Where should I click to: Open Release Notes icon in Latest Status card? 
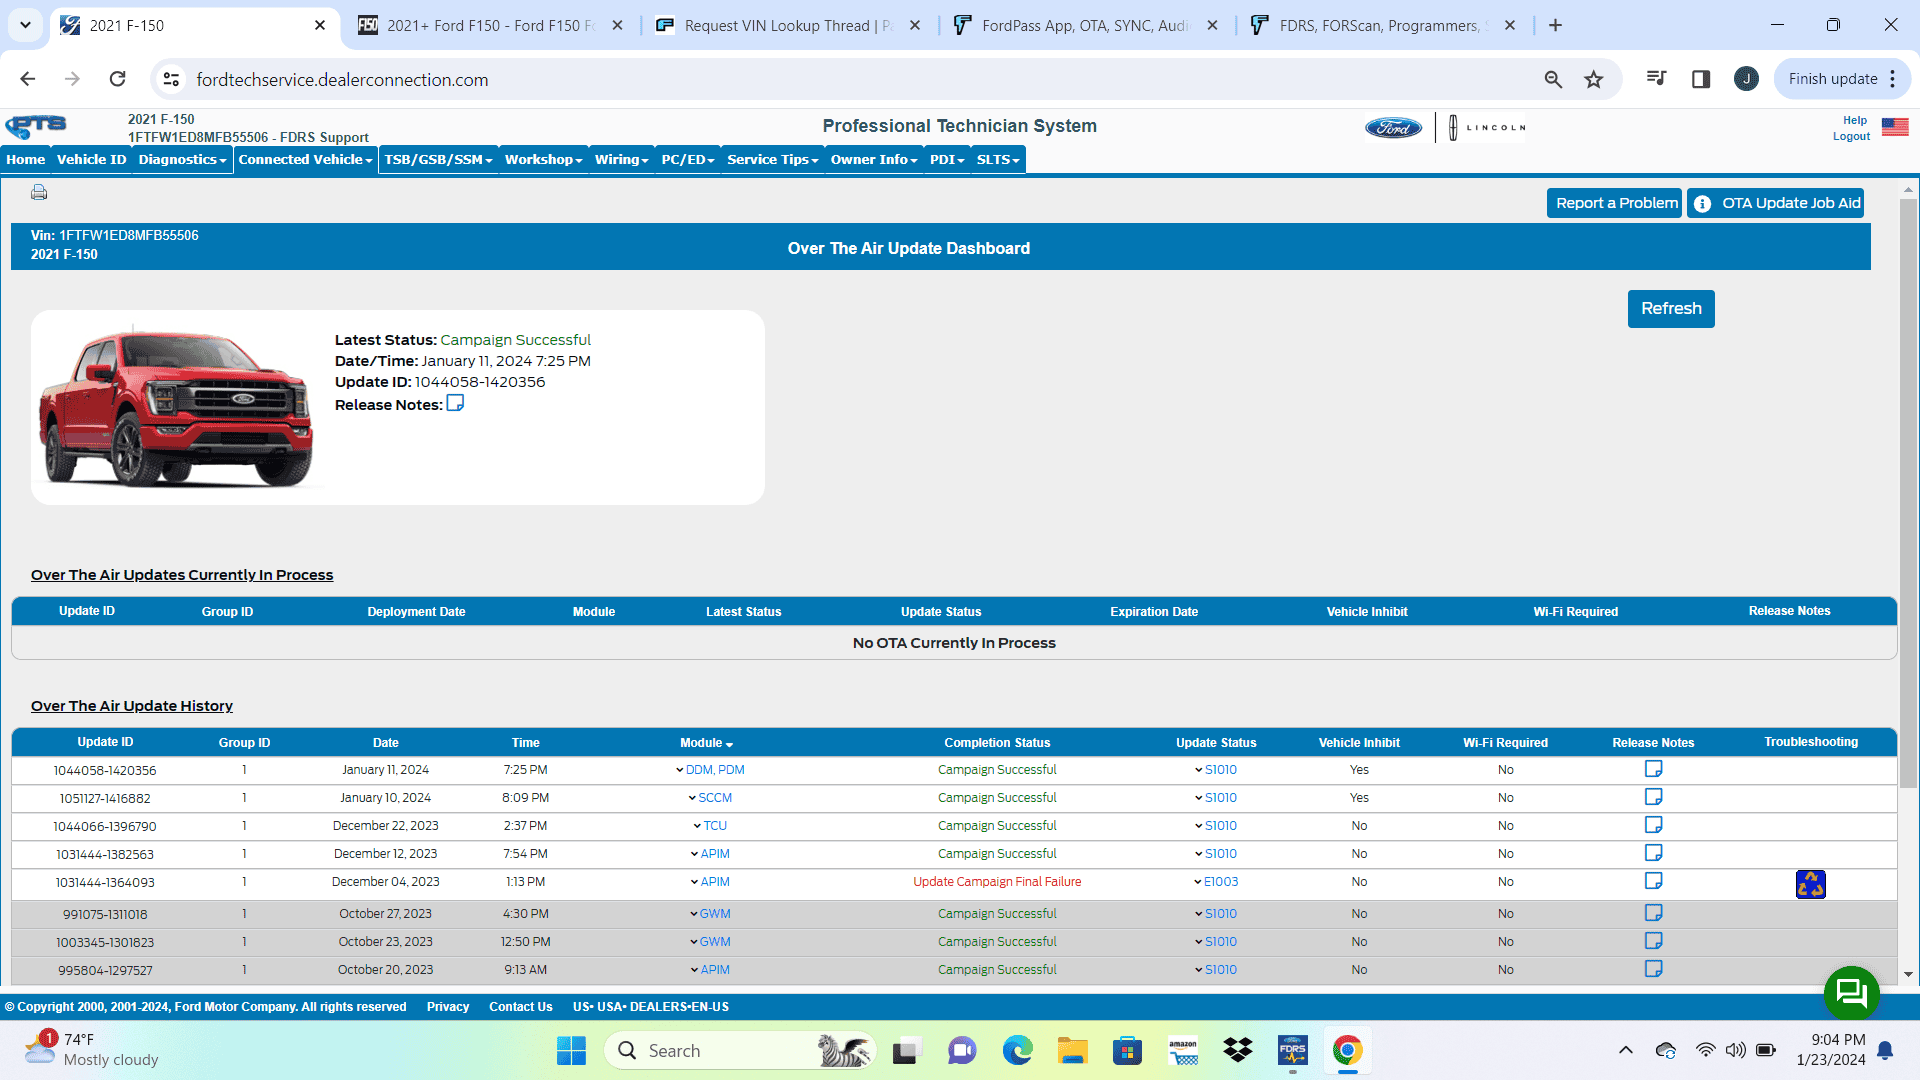coord(455,403)
